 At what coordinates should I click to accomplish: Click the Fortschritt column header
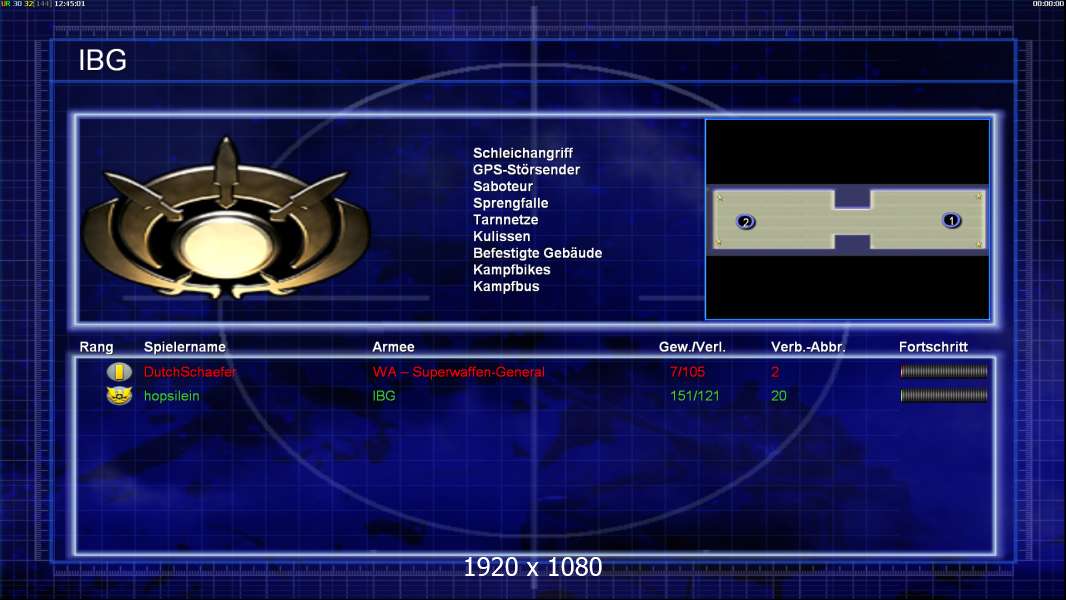pyautogui.click(x=933, y=347)
